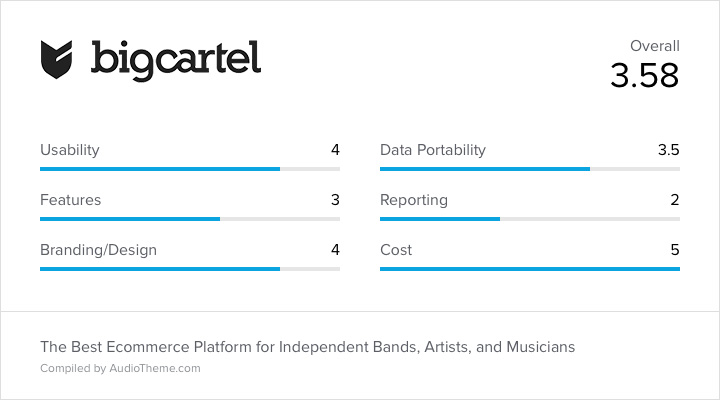
Task: Click the Cost rating bar
Action: point(530,269)
